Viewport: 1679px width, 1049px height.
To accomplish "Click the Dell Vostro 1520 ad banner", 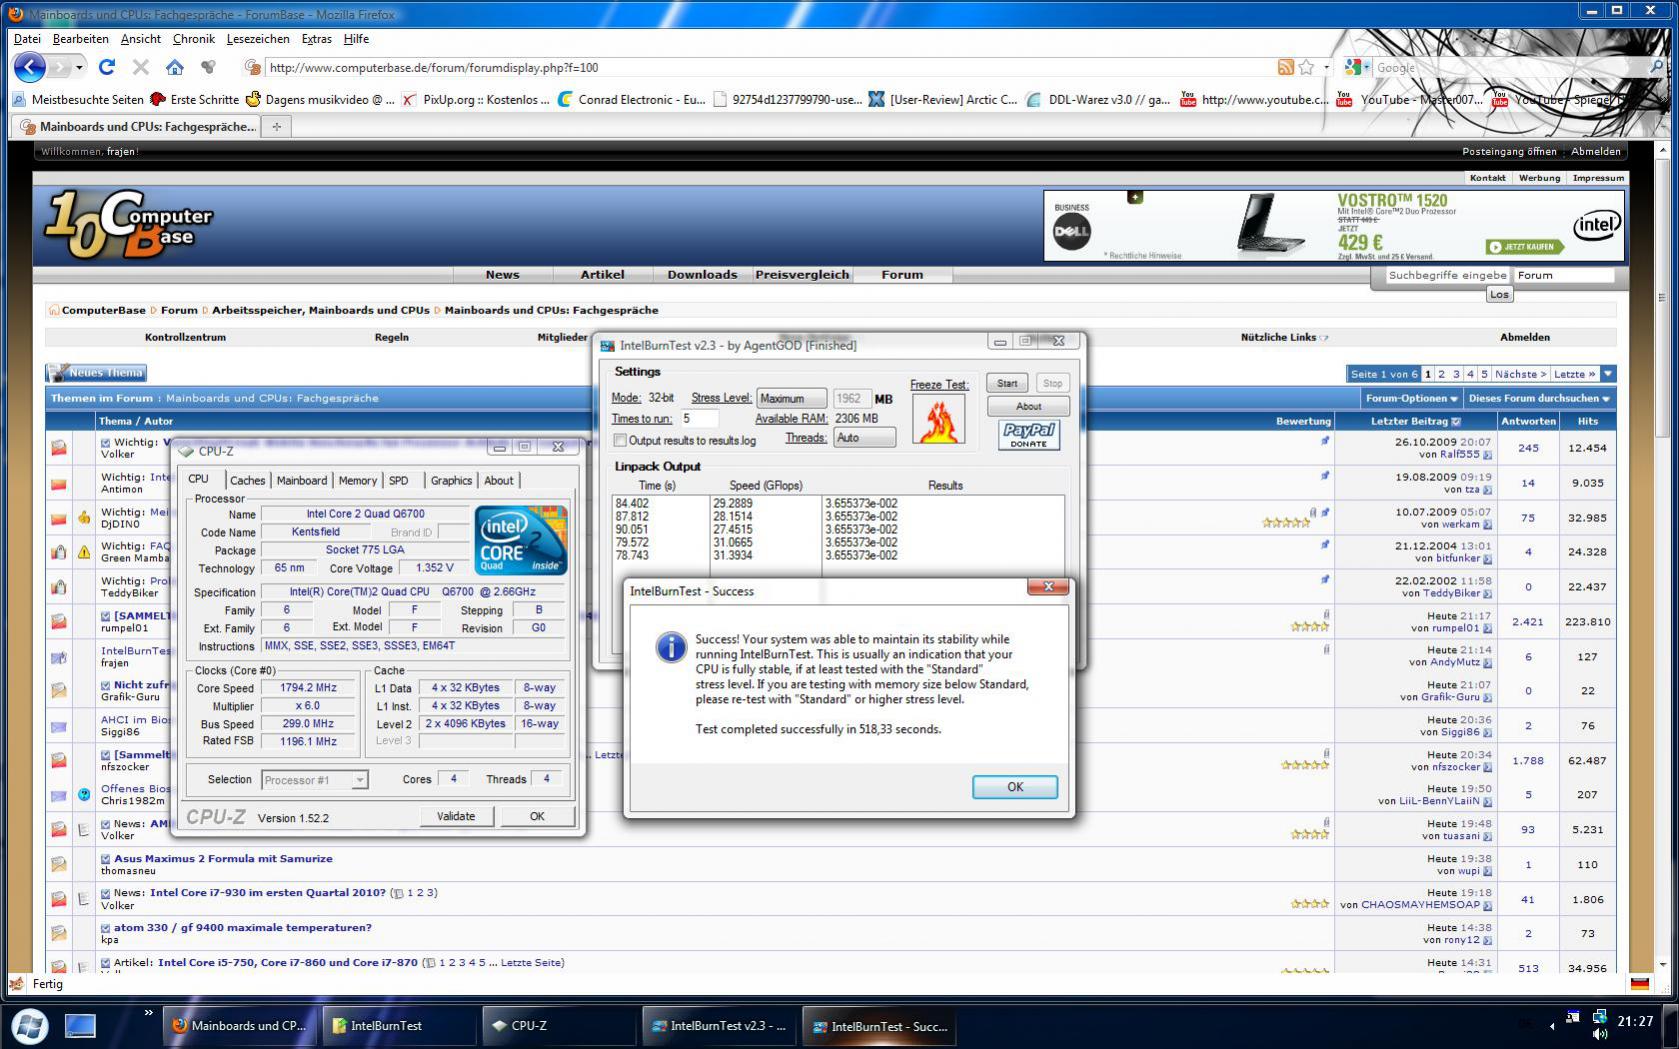I will tap(1334, 226).
